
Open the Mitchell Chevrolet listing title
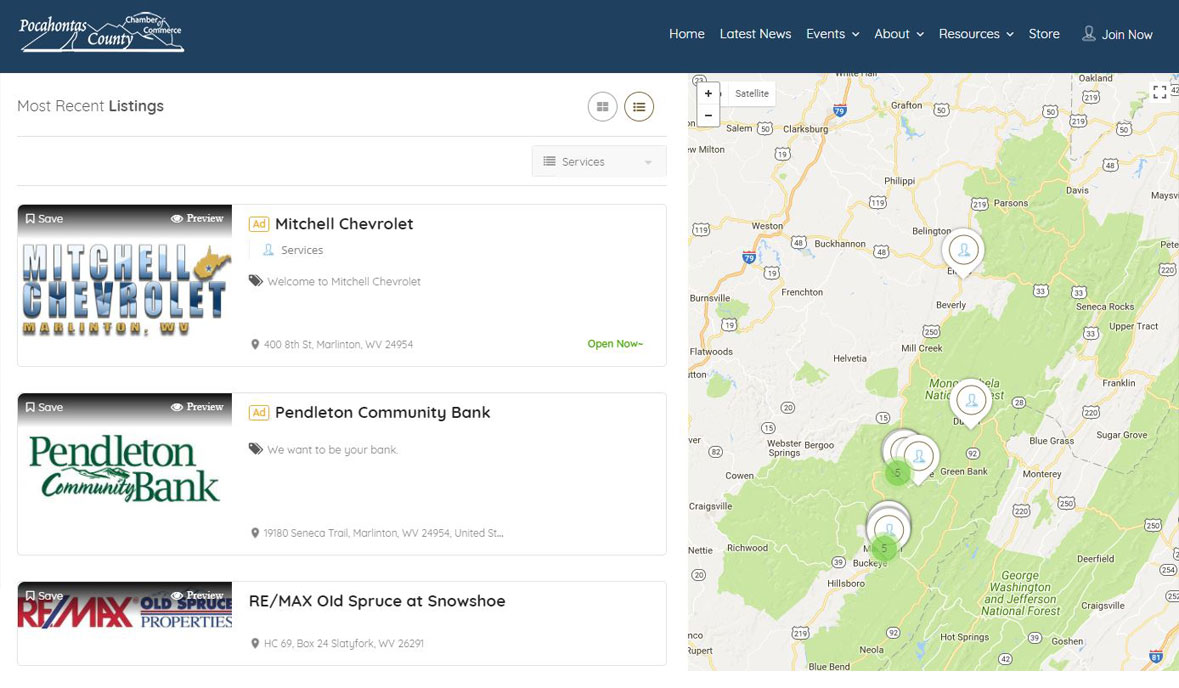click(344, 224)
